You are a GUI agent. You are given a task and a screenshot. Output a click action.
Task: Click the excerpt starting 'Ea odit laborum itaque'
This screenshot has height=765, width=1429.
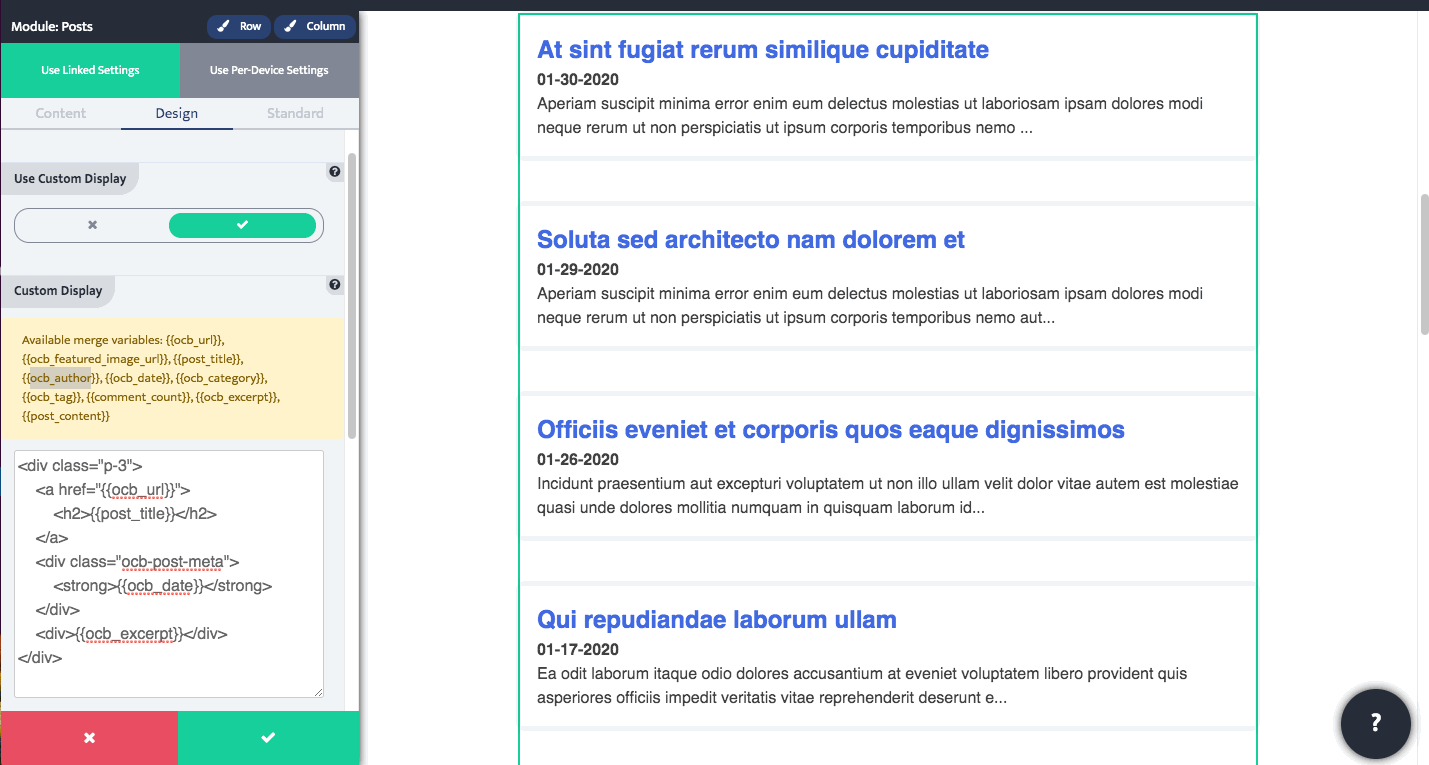pos(862,685)
